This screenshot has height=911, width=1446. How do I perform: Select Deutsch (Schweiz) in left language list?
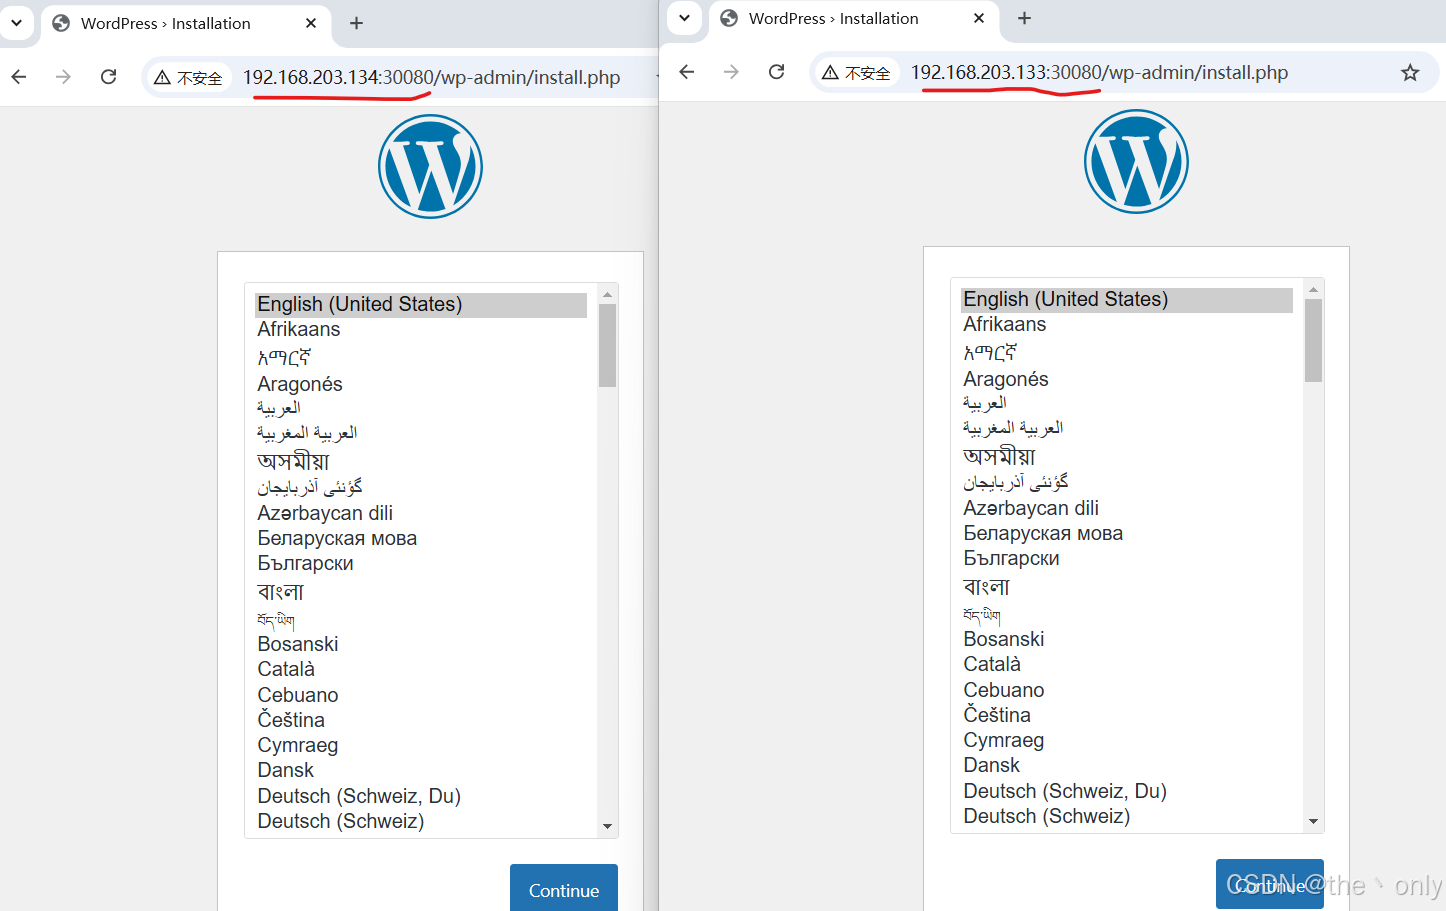tap(421, 821)
